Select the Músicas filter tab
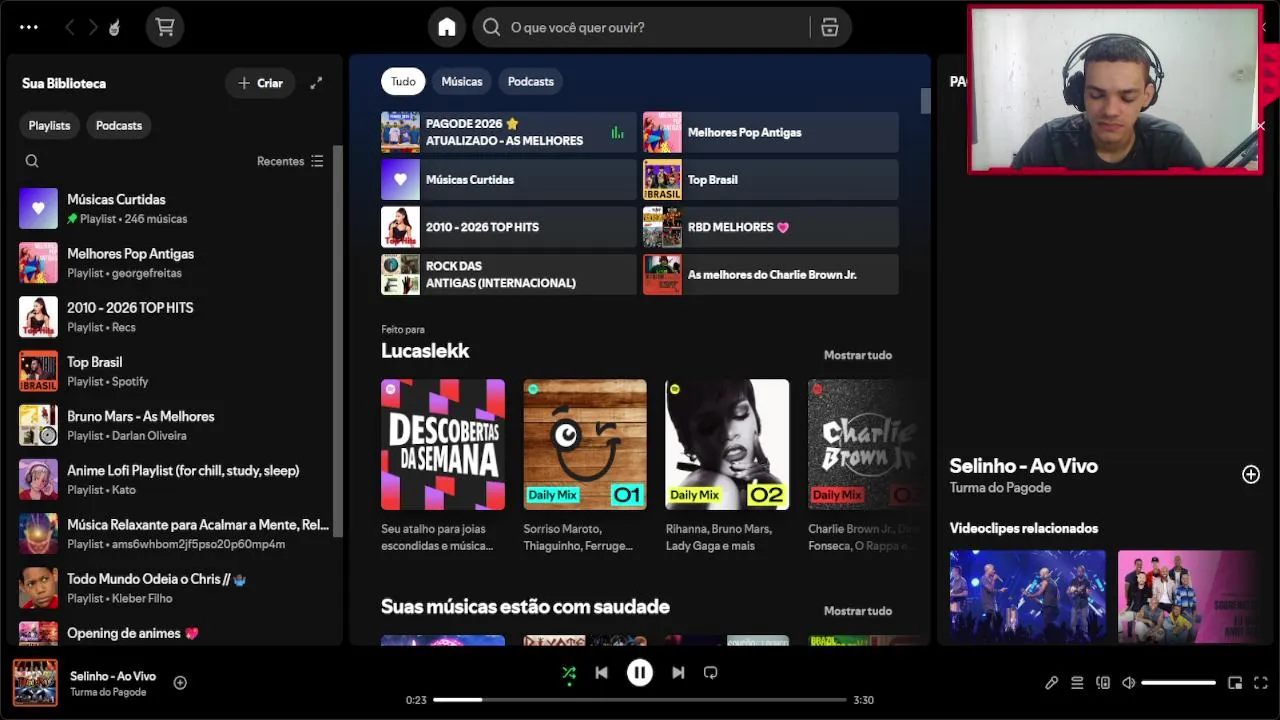Image resolution: width=1280 pixels, height=720 pixels. pos(462,81)
